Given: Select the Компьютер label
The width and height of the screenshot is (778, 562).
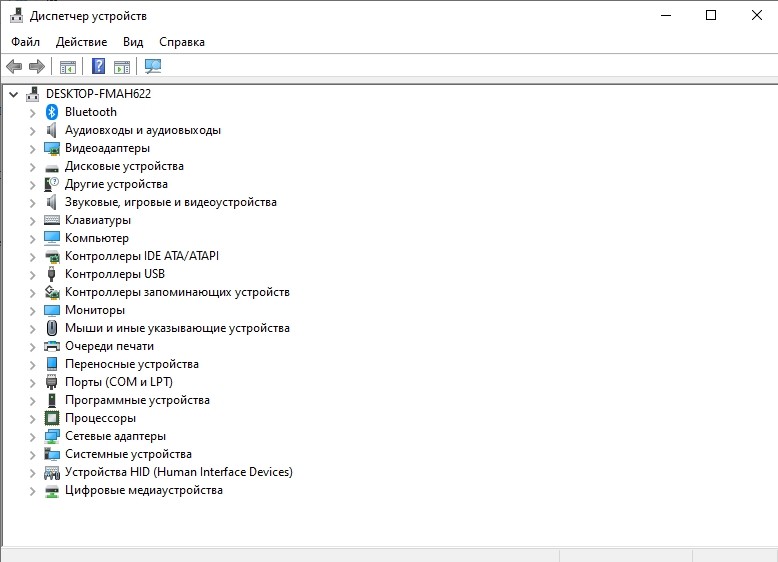Looking at the screenshot, I should pyautogui.click(x=97, y=238).
